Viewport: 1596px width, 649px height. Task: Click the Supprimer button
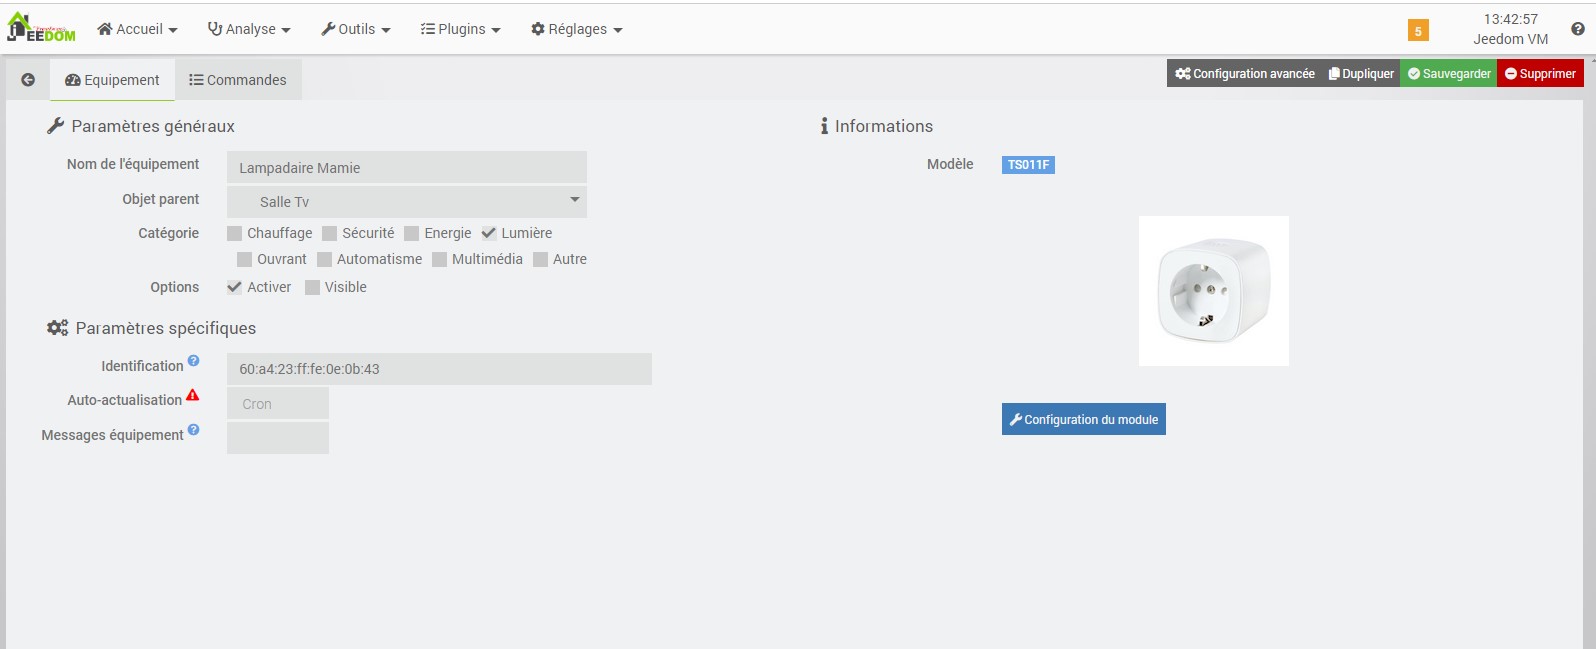click(x=1540, y=73)
